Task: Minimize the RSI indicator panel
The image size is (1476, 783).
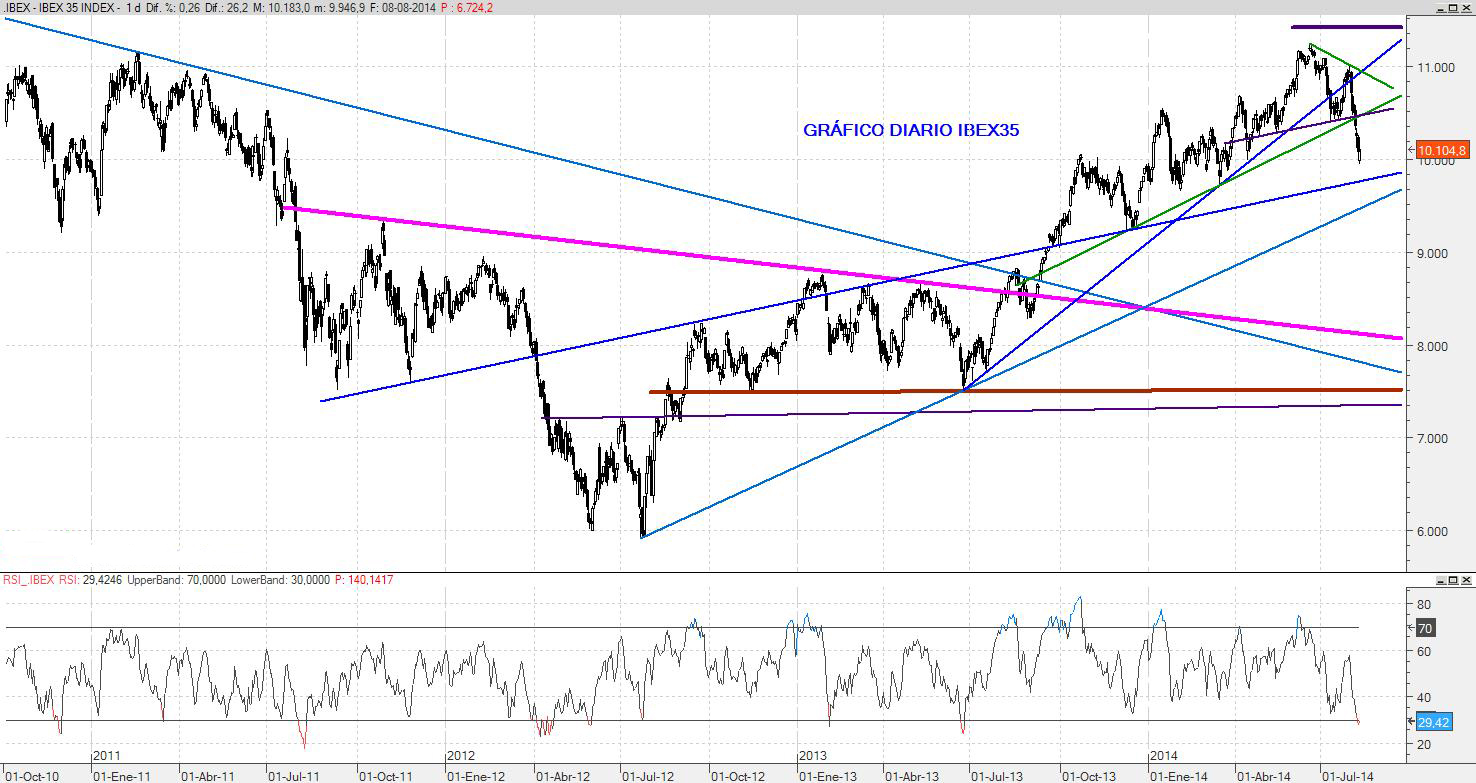Action: coord(1439,579)
